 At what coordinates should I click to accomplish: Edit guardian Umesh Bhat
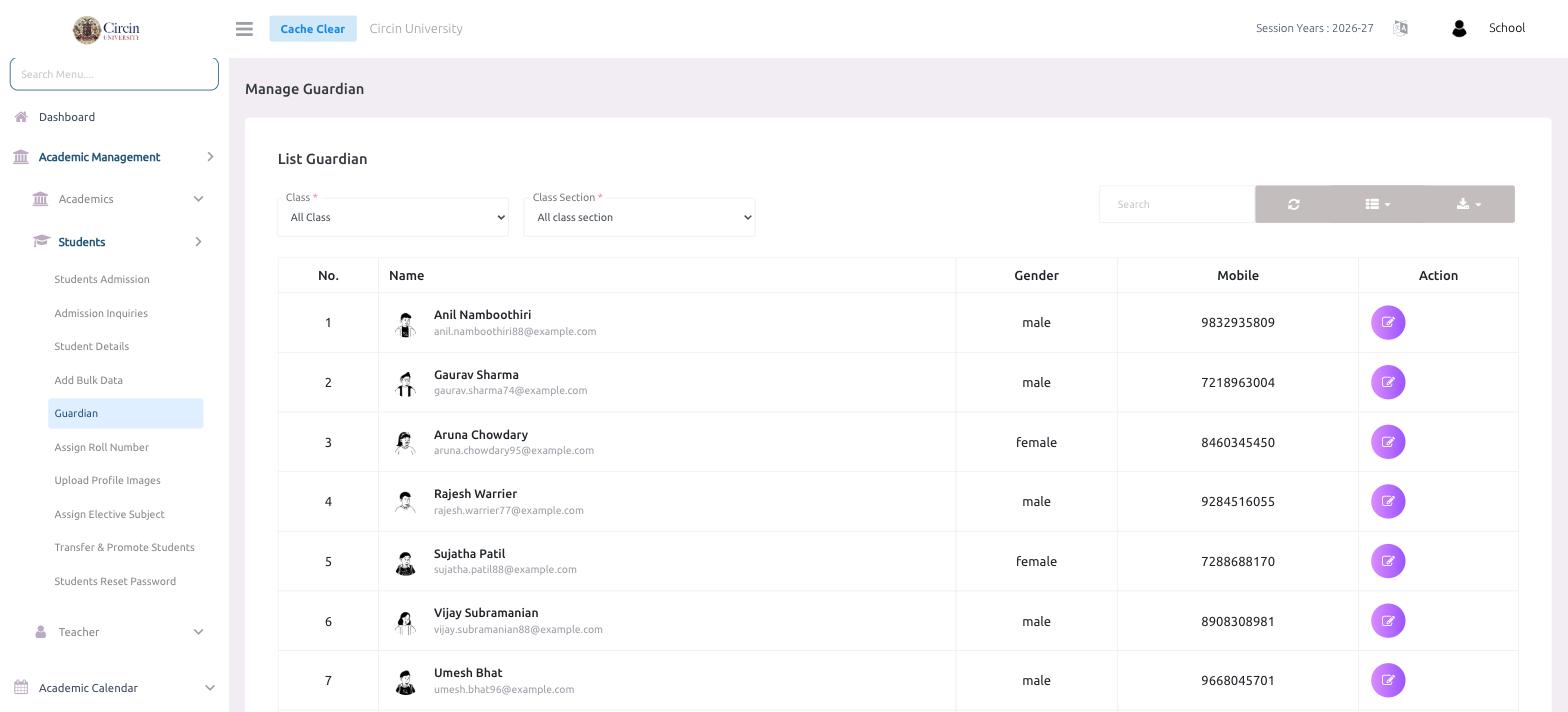(1388, 680)
